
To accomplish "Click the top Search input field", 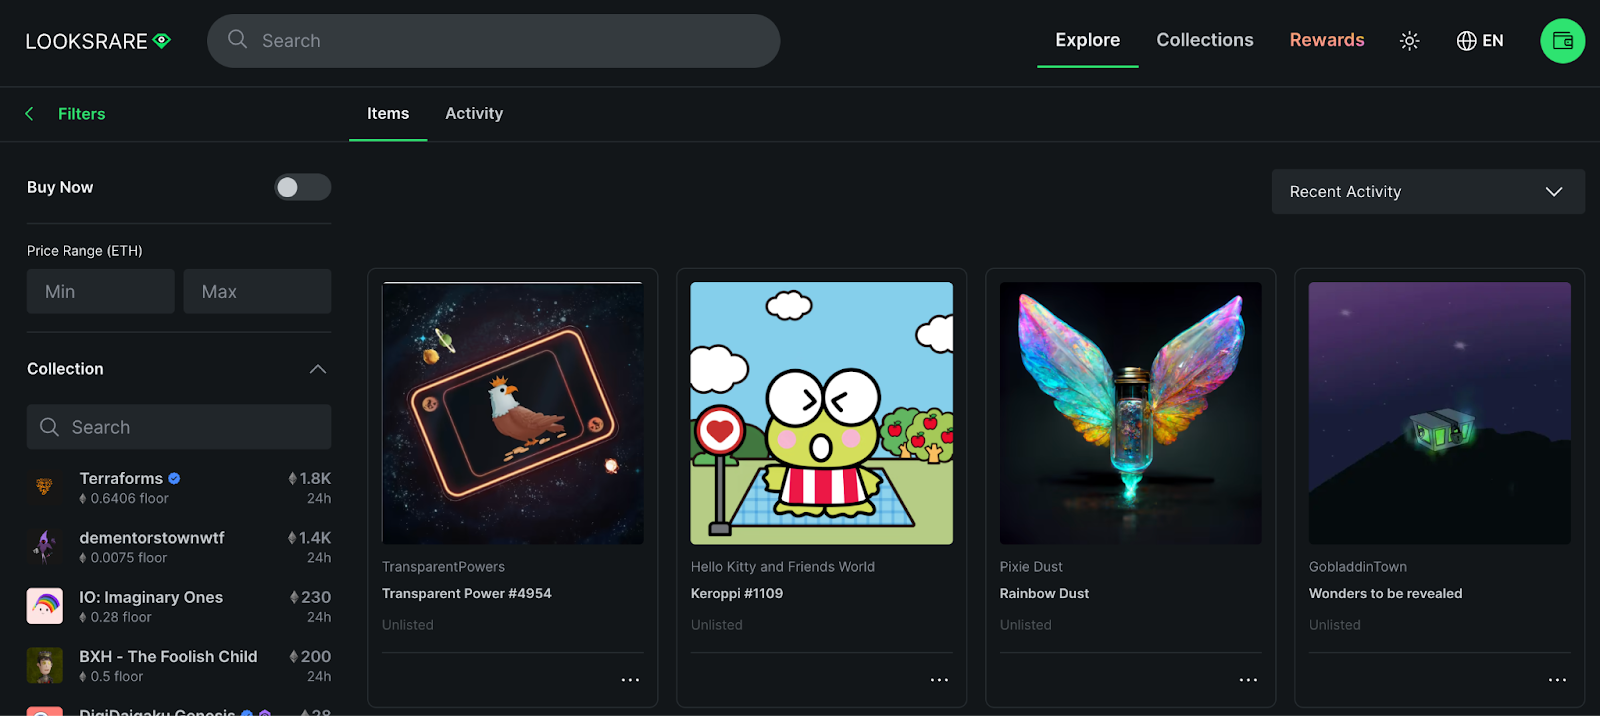I will tap(494, 41).
